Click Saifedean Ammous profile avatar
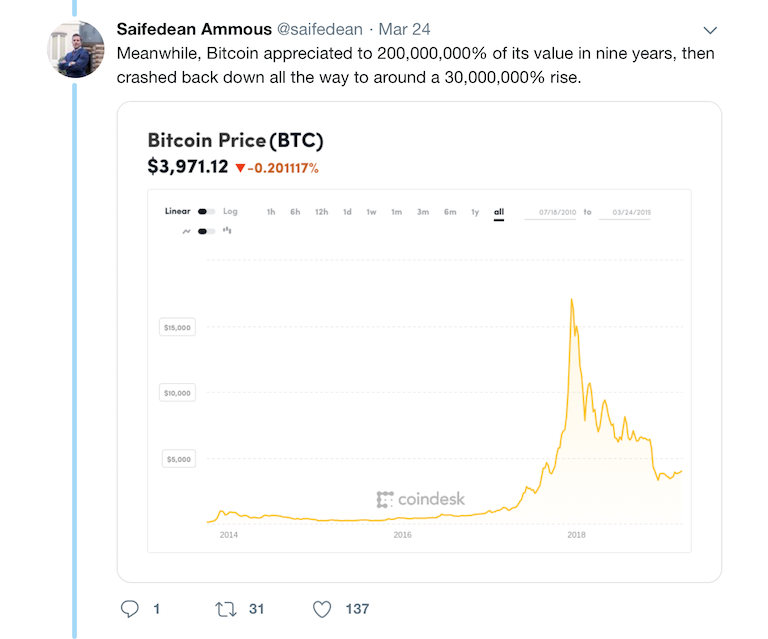768x639 pixels. pos(75,49)
